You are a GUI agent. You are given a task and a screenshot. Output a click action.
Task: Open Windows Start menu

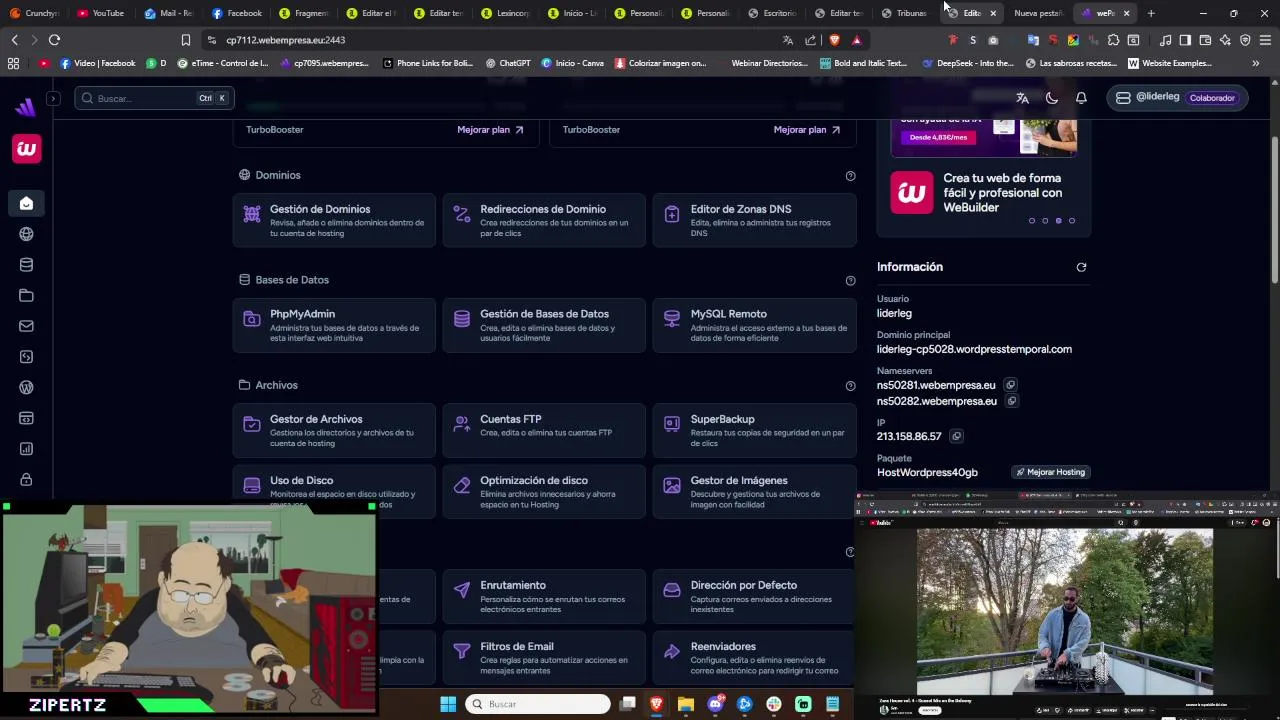pyautogui.click(x=447, y=704)
